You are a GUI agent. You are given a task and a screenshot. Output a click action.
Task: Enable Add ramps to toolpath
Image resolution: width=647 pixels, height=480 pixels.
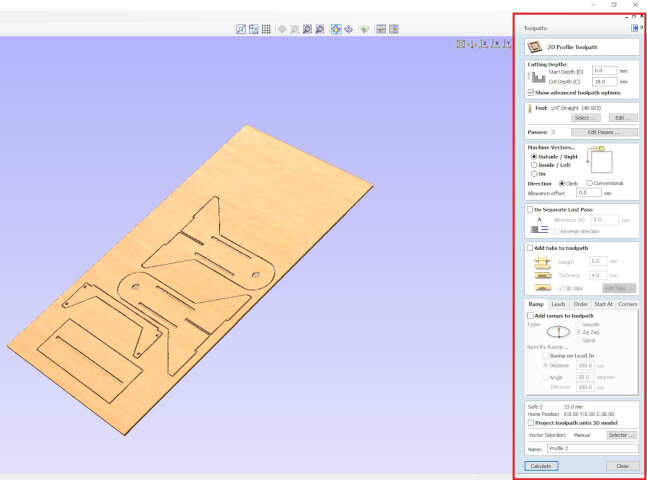point(531,316)
